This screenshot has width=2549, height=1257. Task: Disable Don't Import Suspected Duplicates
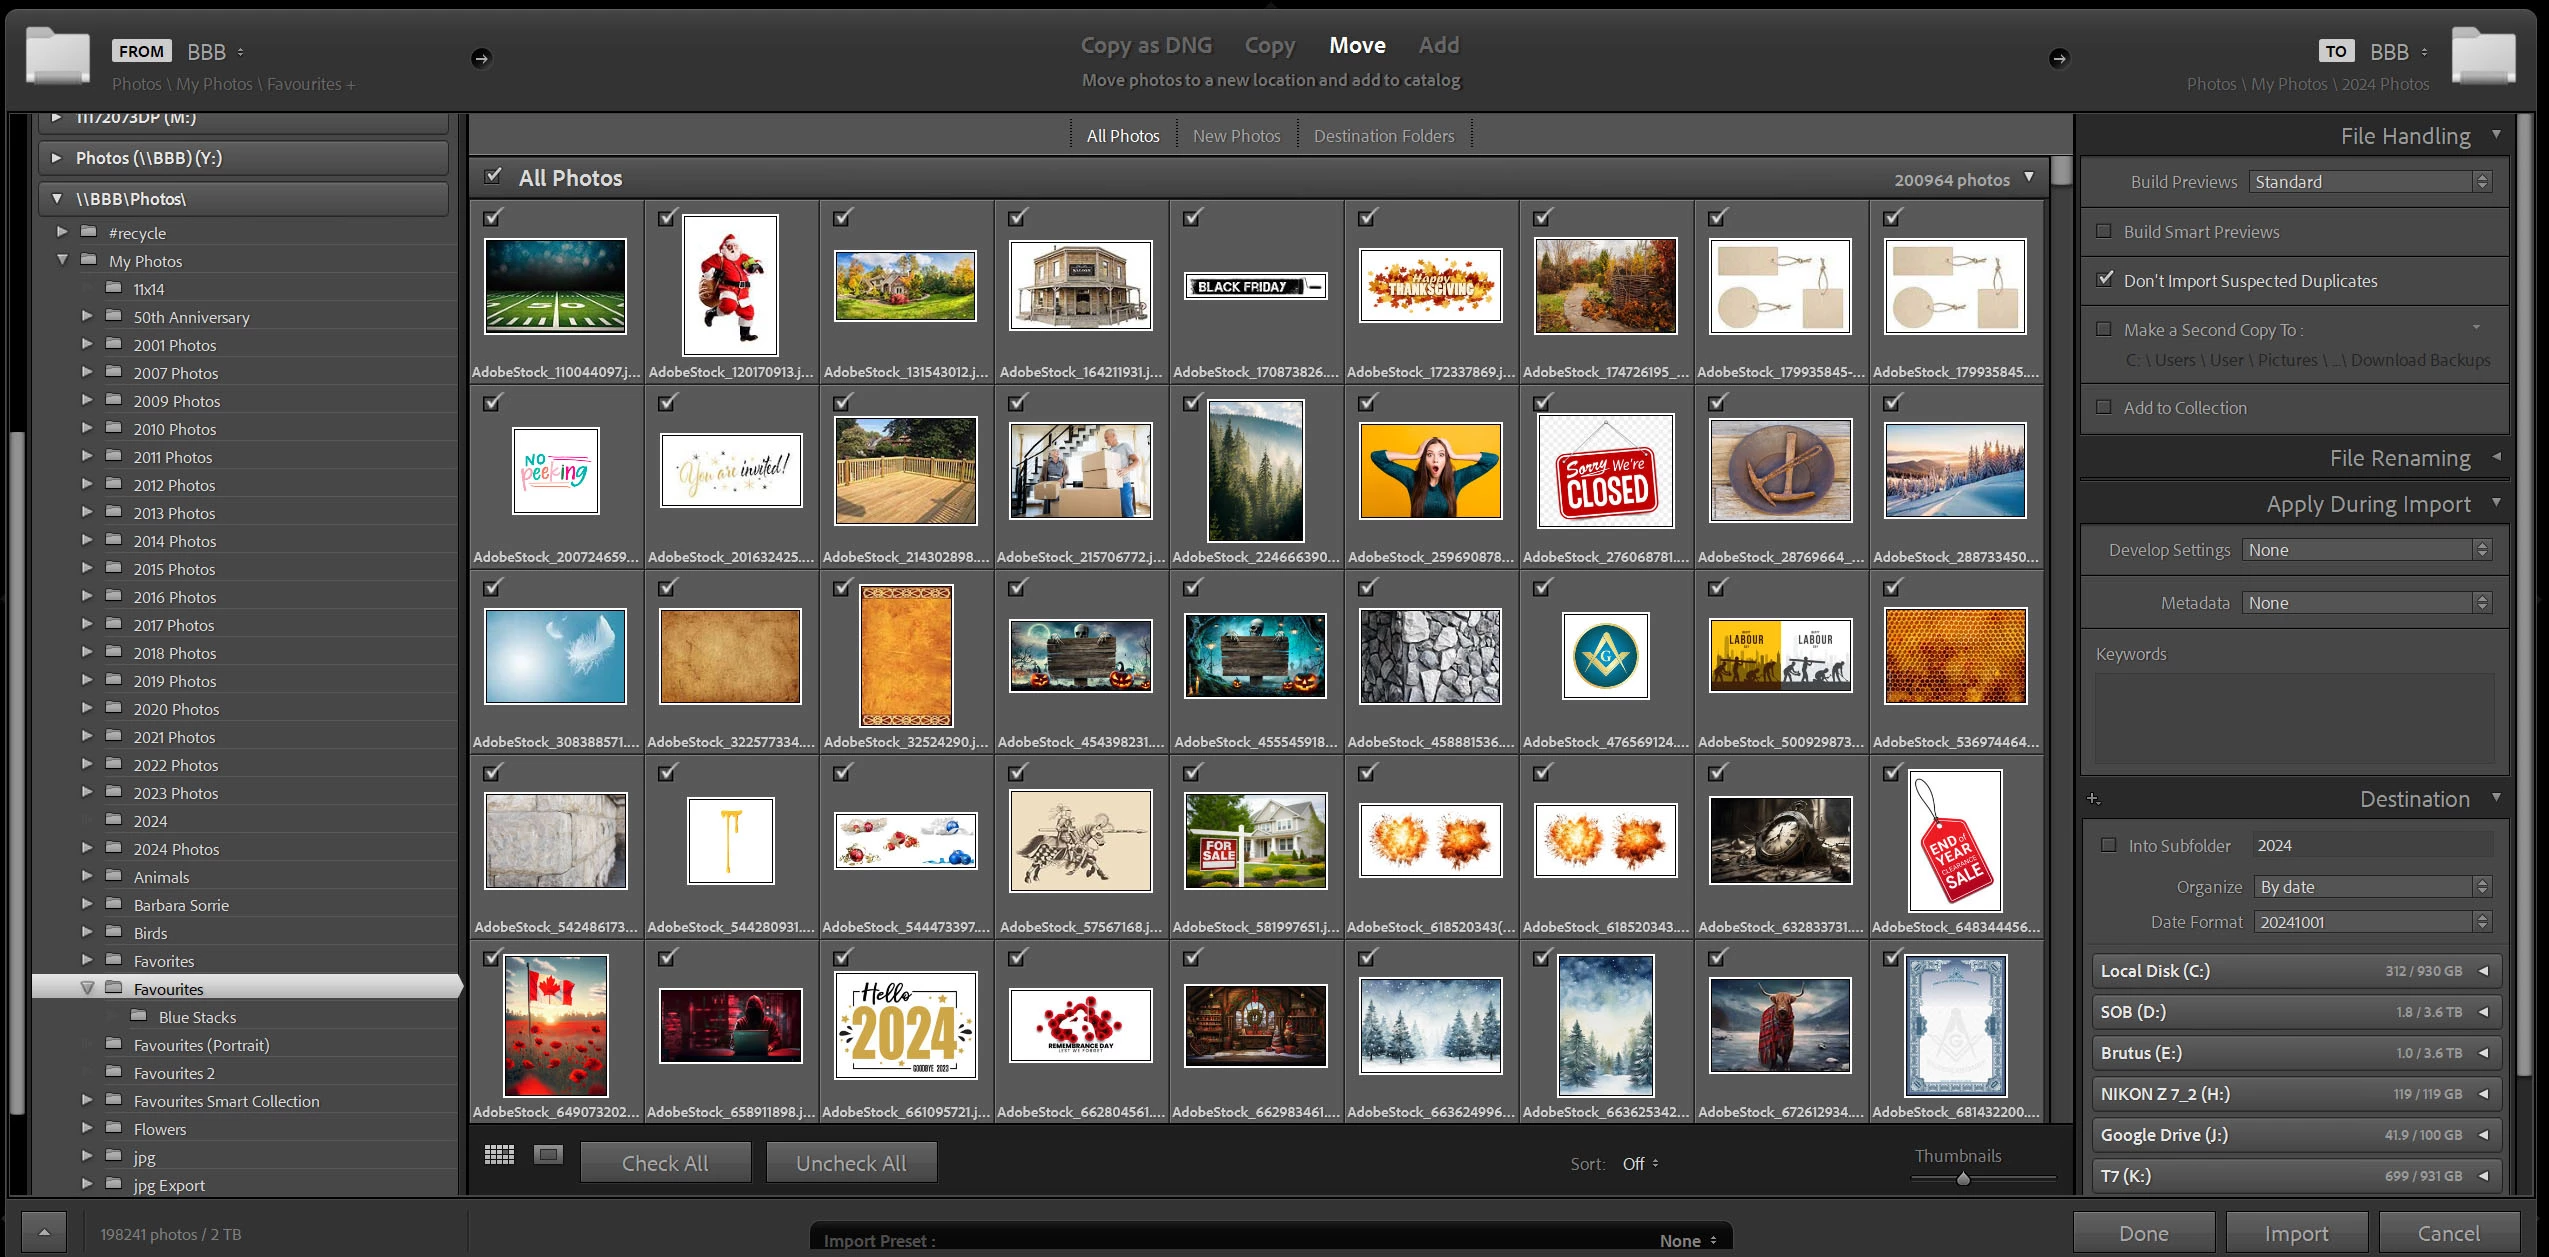(x=2105, y=280)
